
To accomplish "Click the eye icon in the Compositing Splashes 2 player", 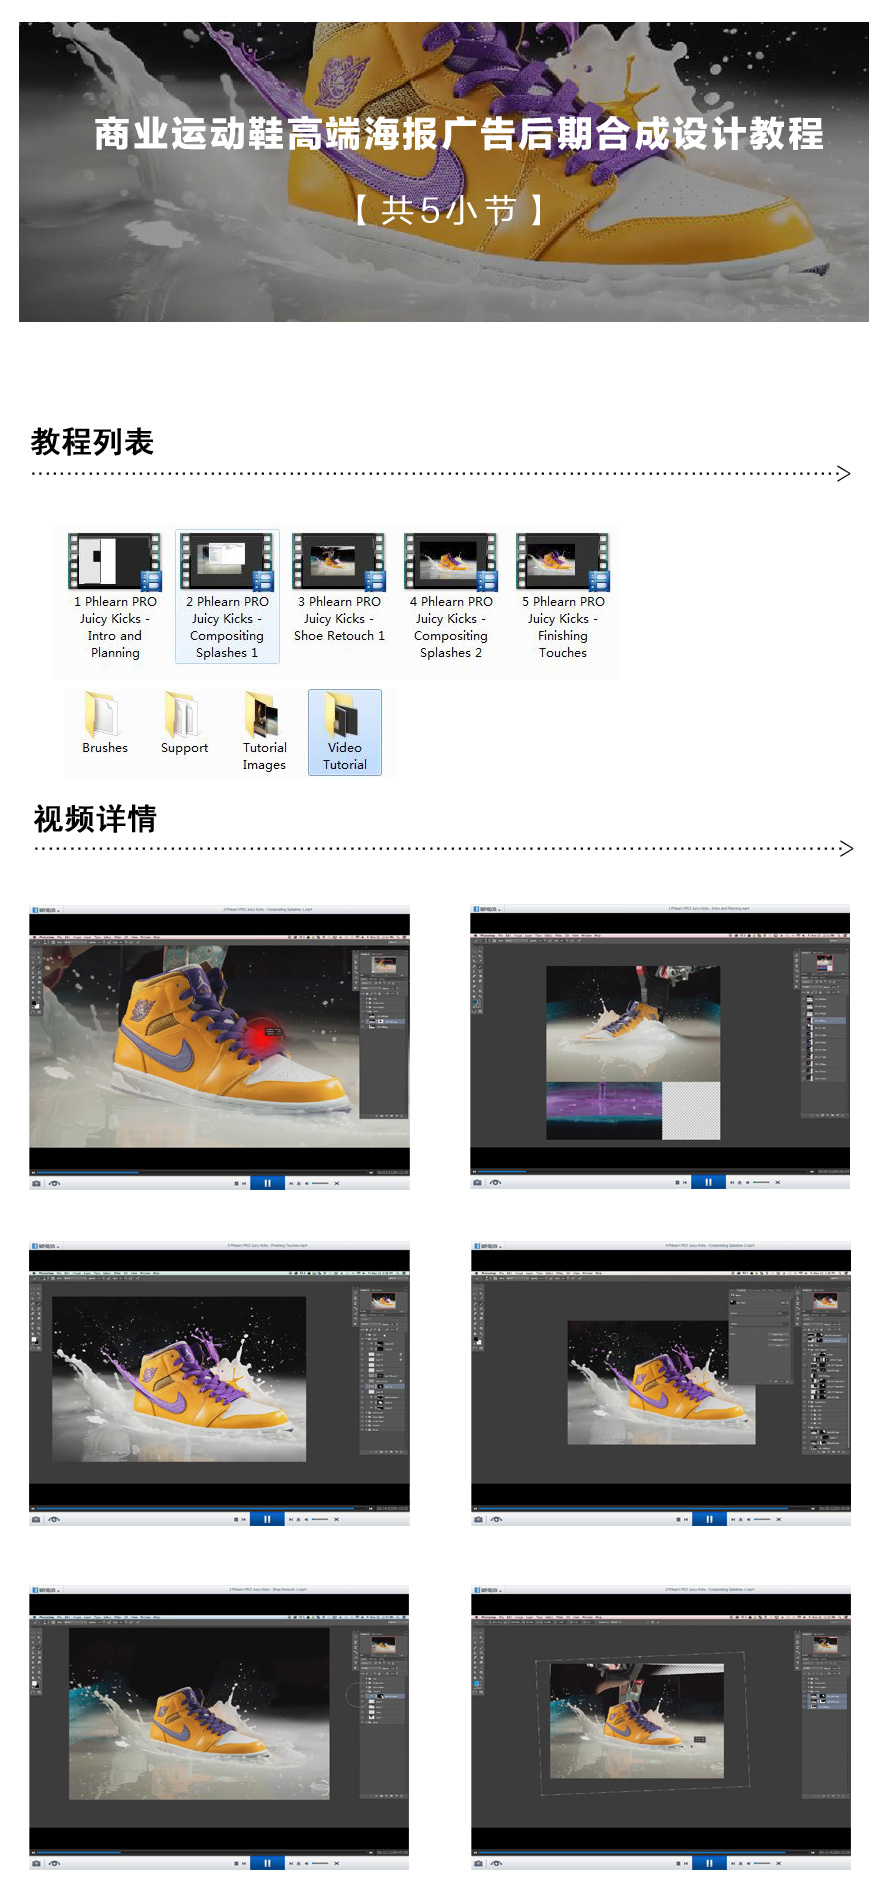I will 496,1519.
